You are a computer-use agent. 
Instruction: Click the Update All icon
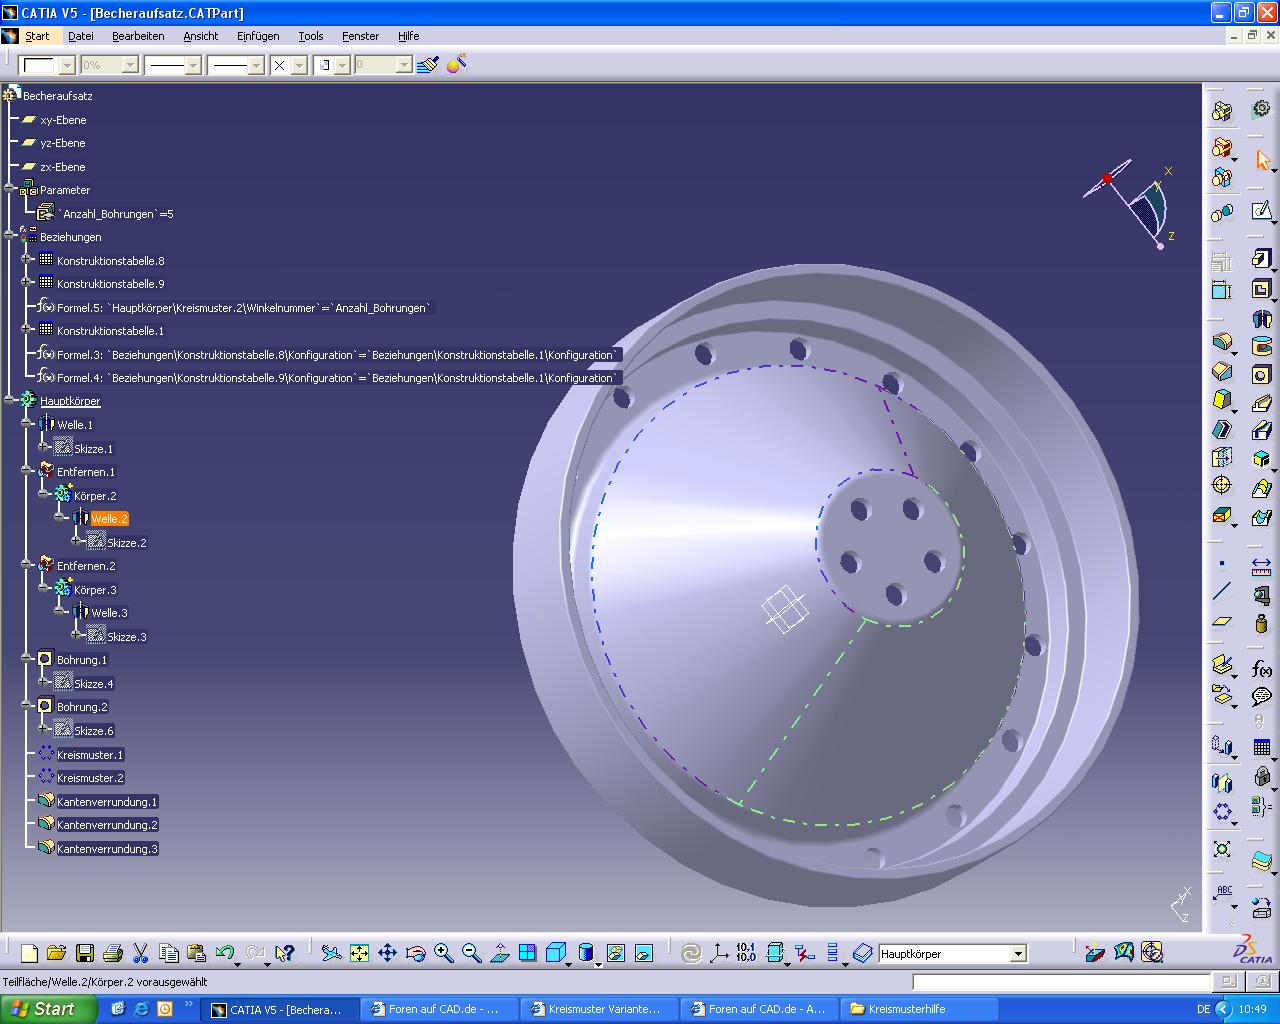click(x=690, y=953)
